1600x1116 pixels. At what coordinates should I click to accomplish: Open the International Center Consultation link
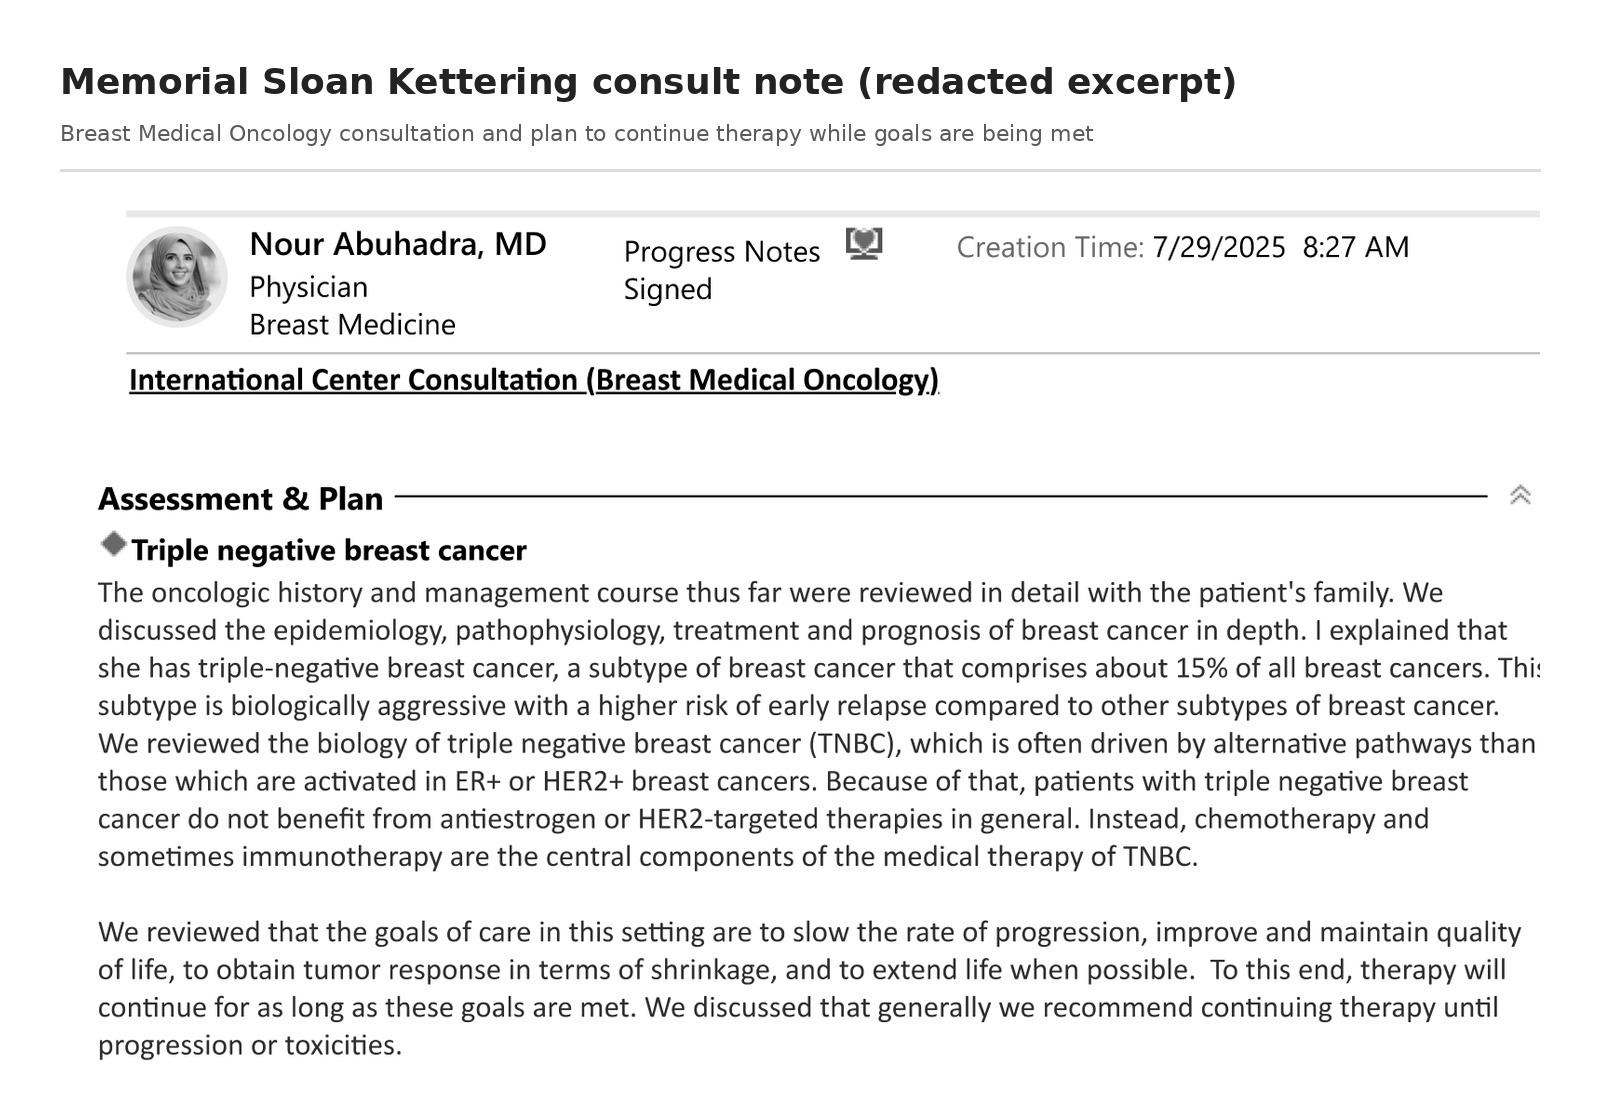pyautogui.click(x=533, y=380)
